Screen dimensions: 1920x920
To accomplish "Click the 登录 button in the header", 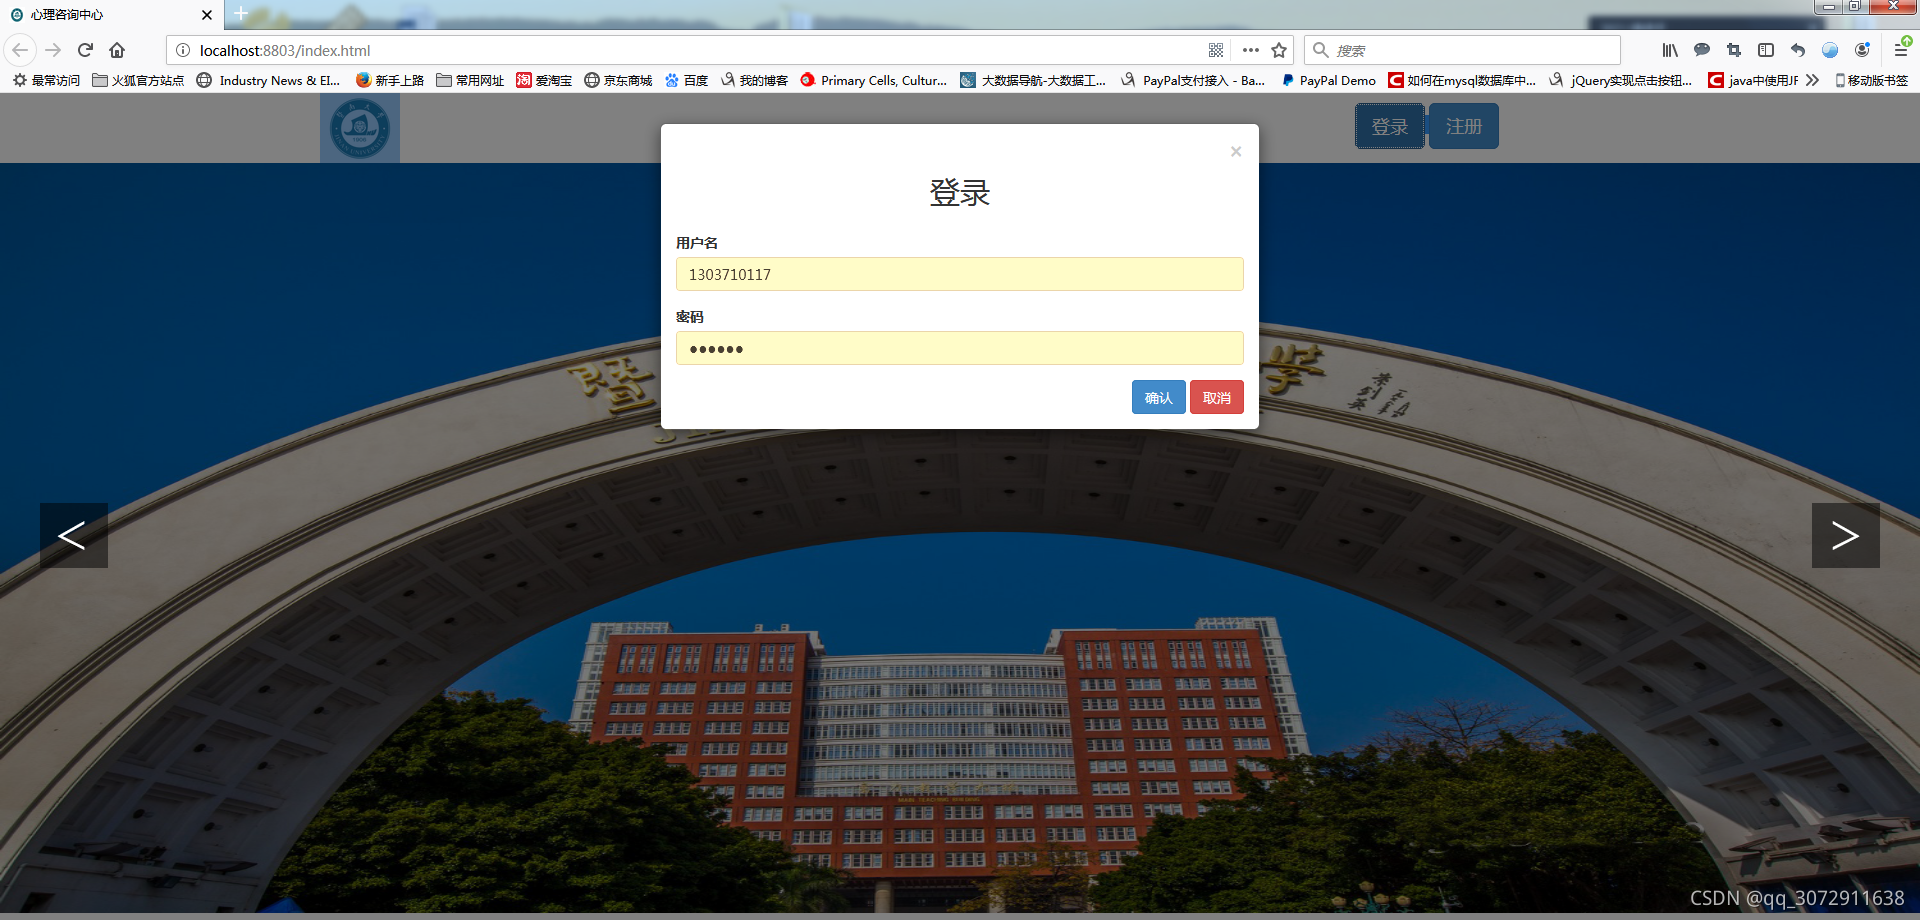I will 1390,126.
